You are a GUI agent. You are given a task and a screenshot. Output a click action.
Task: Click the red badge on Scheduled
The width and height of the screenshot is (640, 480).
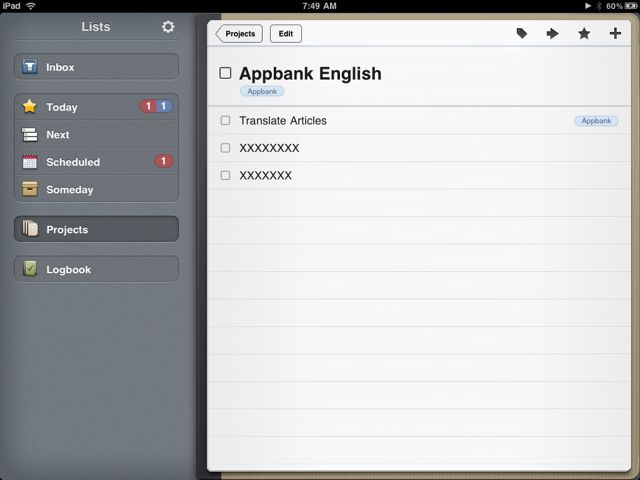point(163,161)
